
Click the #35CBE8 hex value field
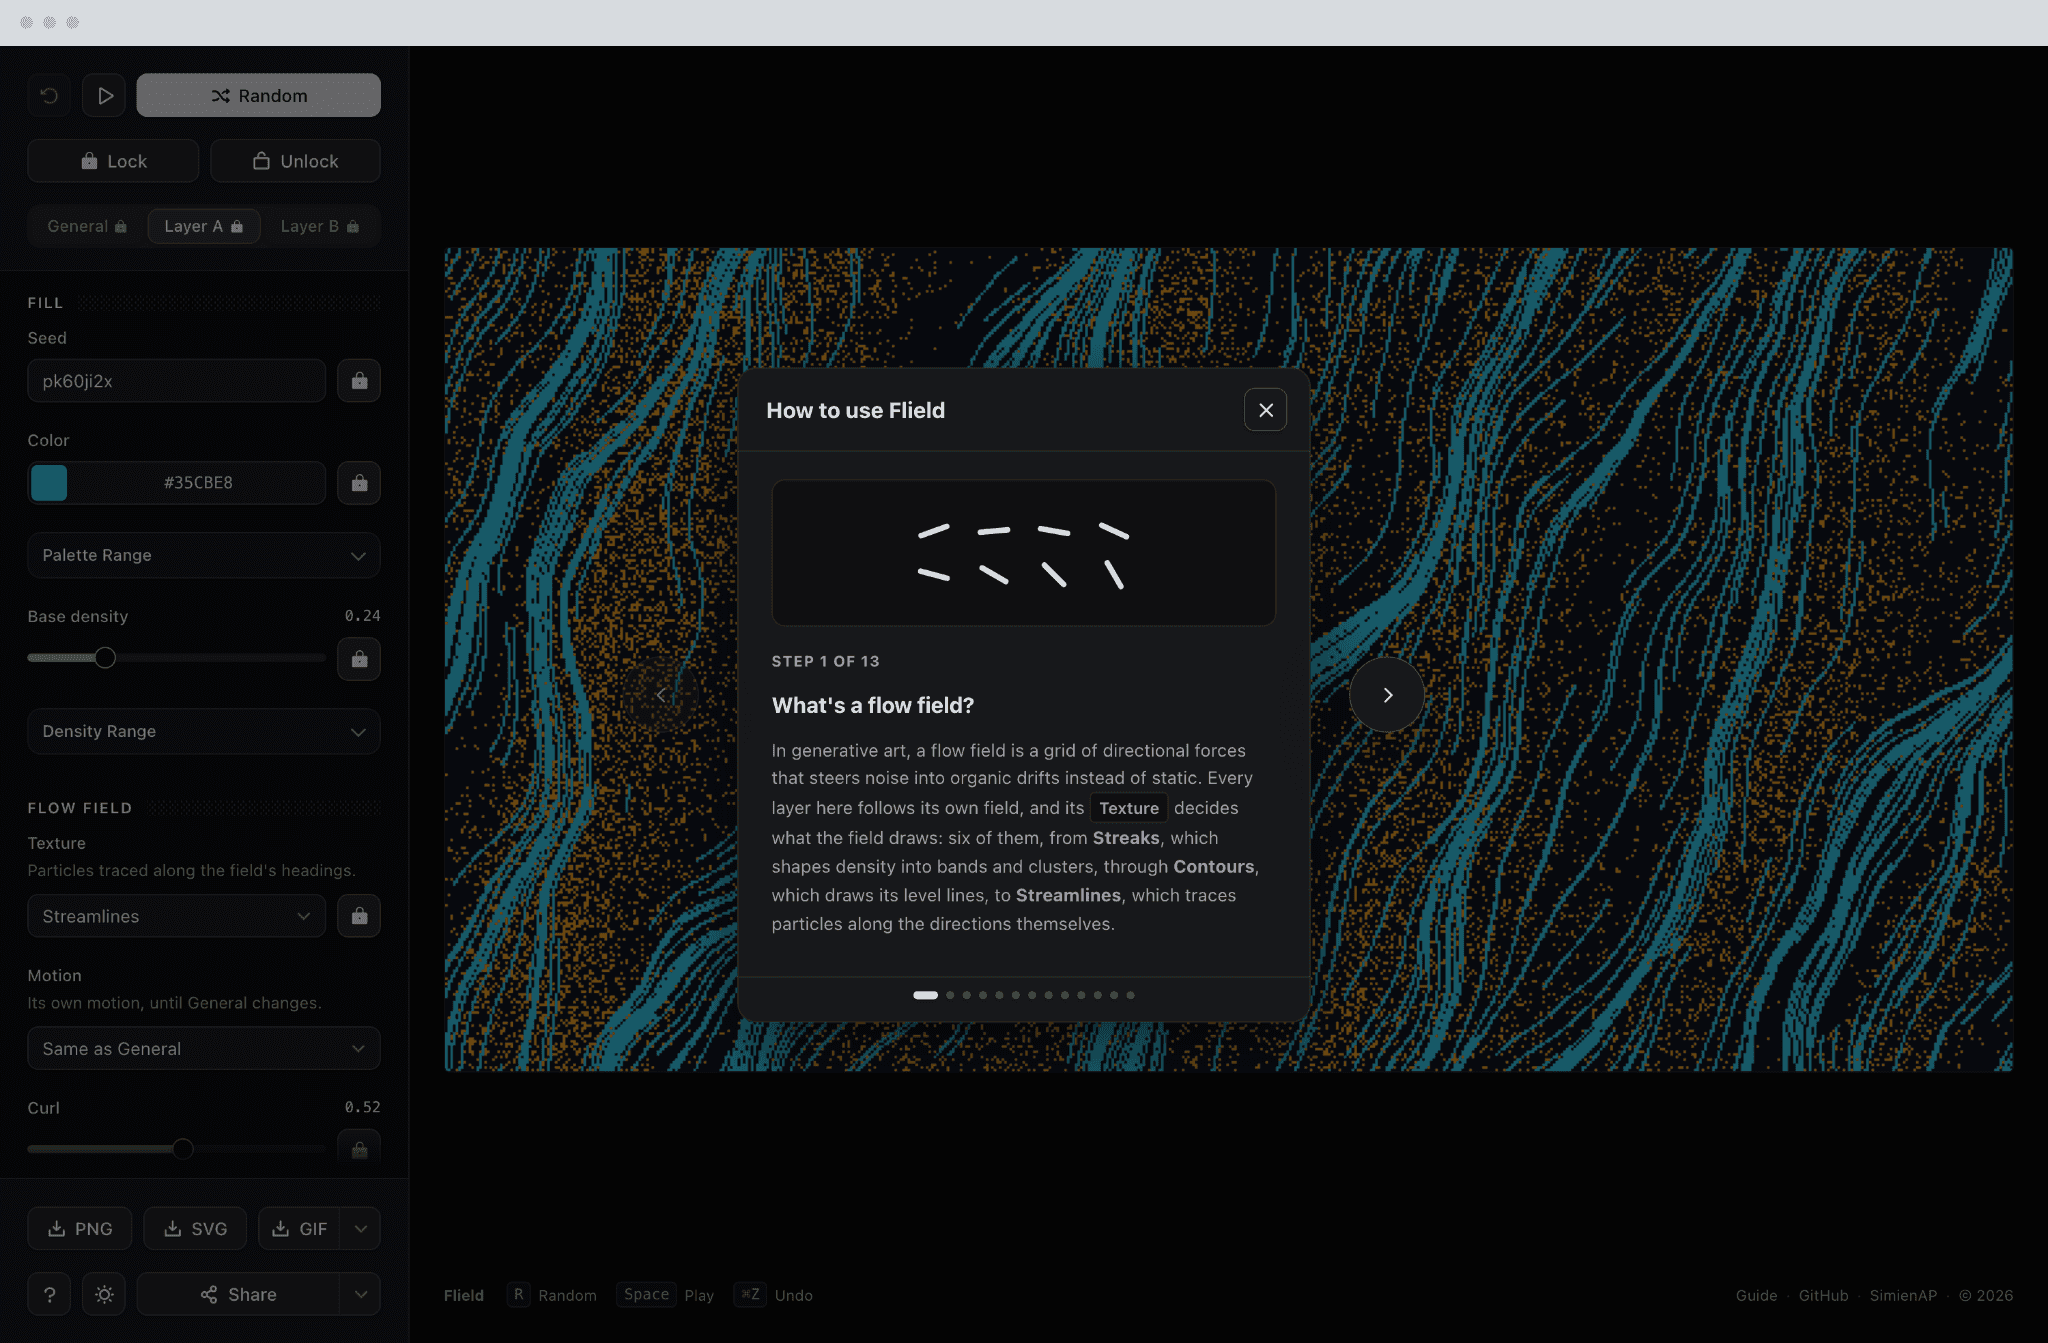point(198,483)
